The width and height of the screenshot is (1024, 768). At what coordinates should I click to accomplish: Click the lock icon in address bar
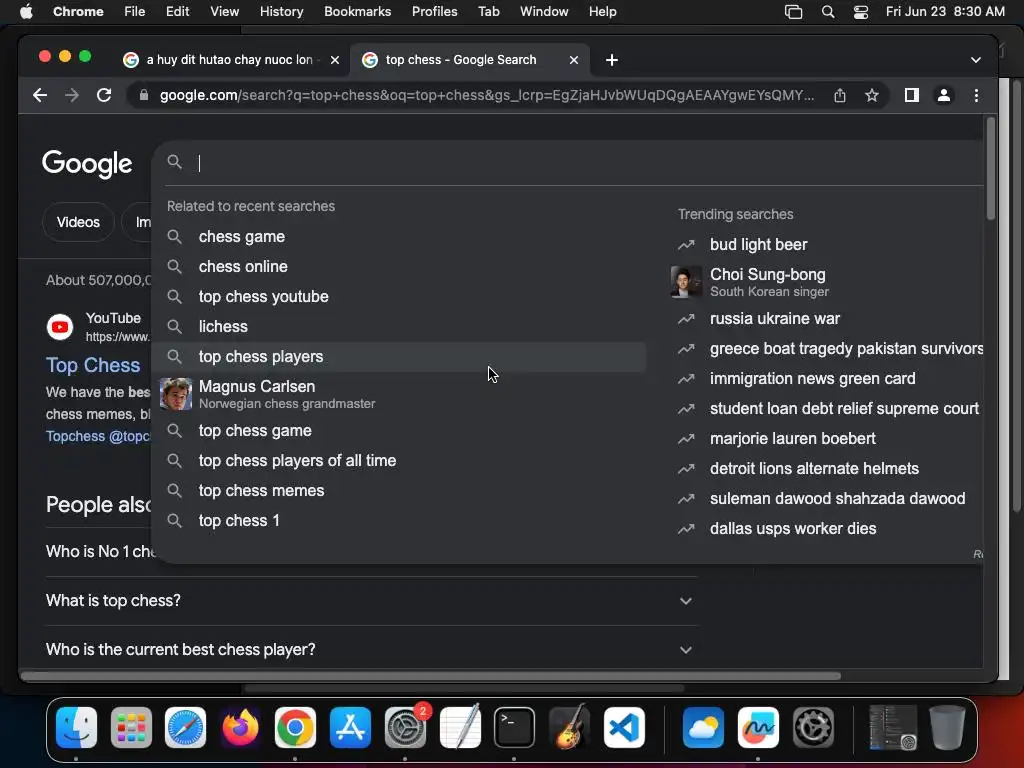pos(144,95)
